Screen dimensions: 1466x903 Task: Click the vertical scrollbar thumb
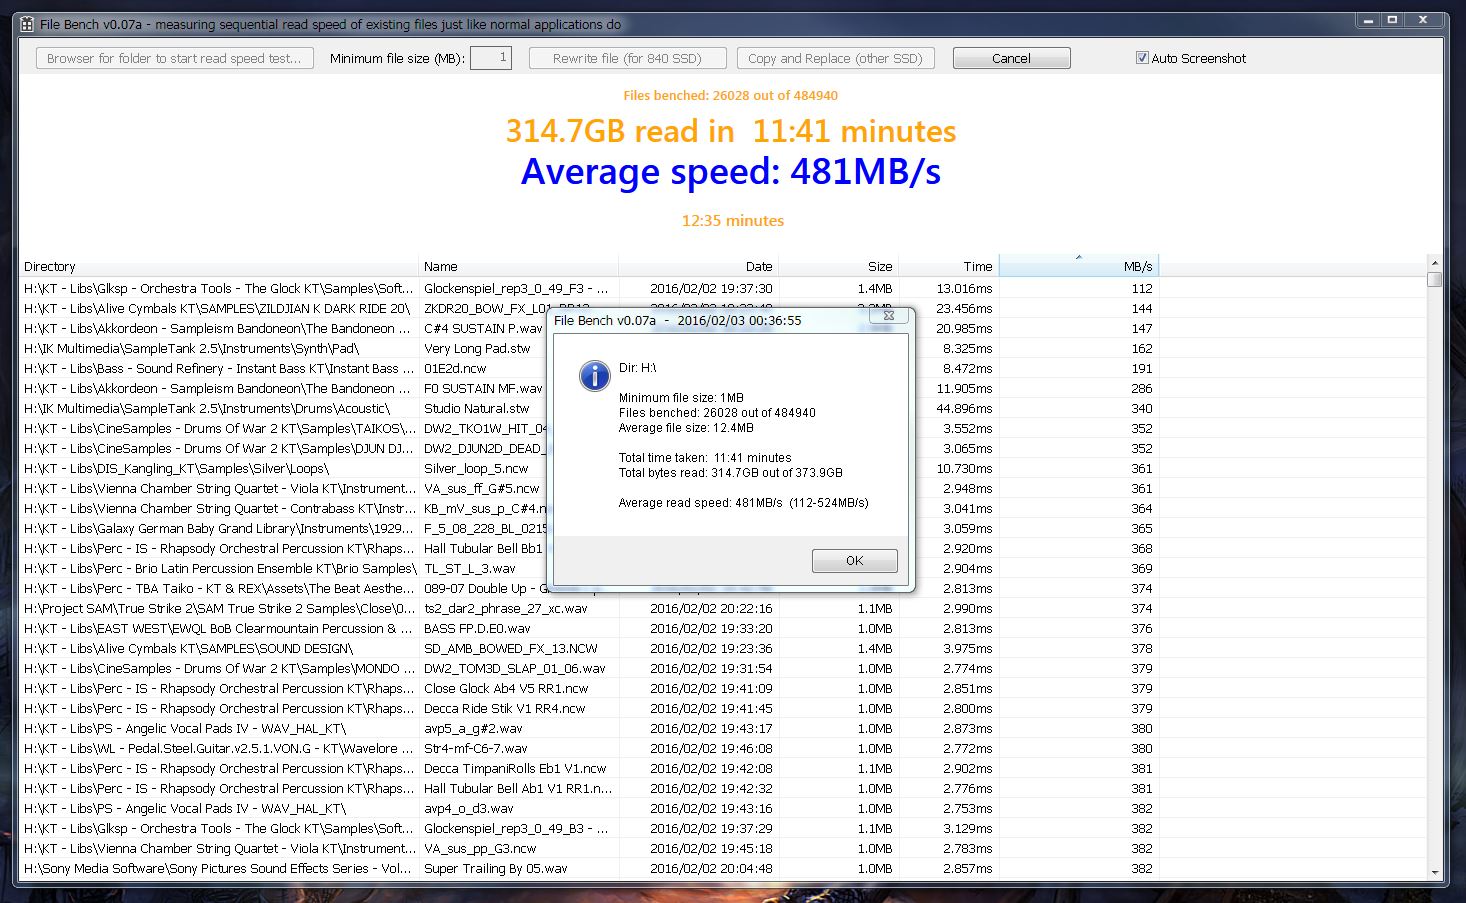point(1434,279)
